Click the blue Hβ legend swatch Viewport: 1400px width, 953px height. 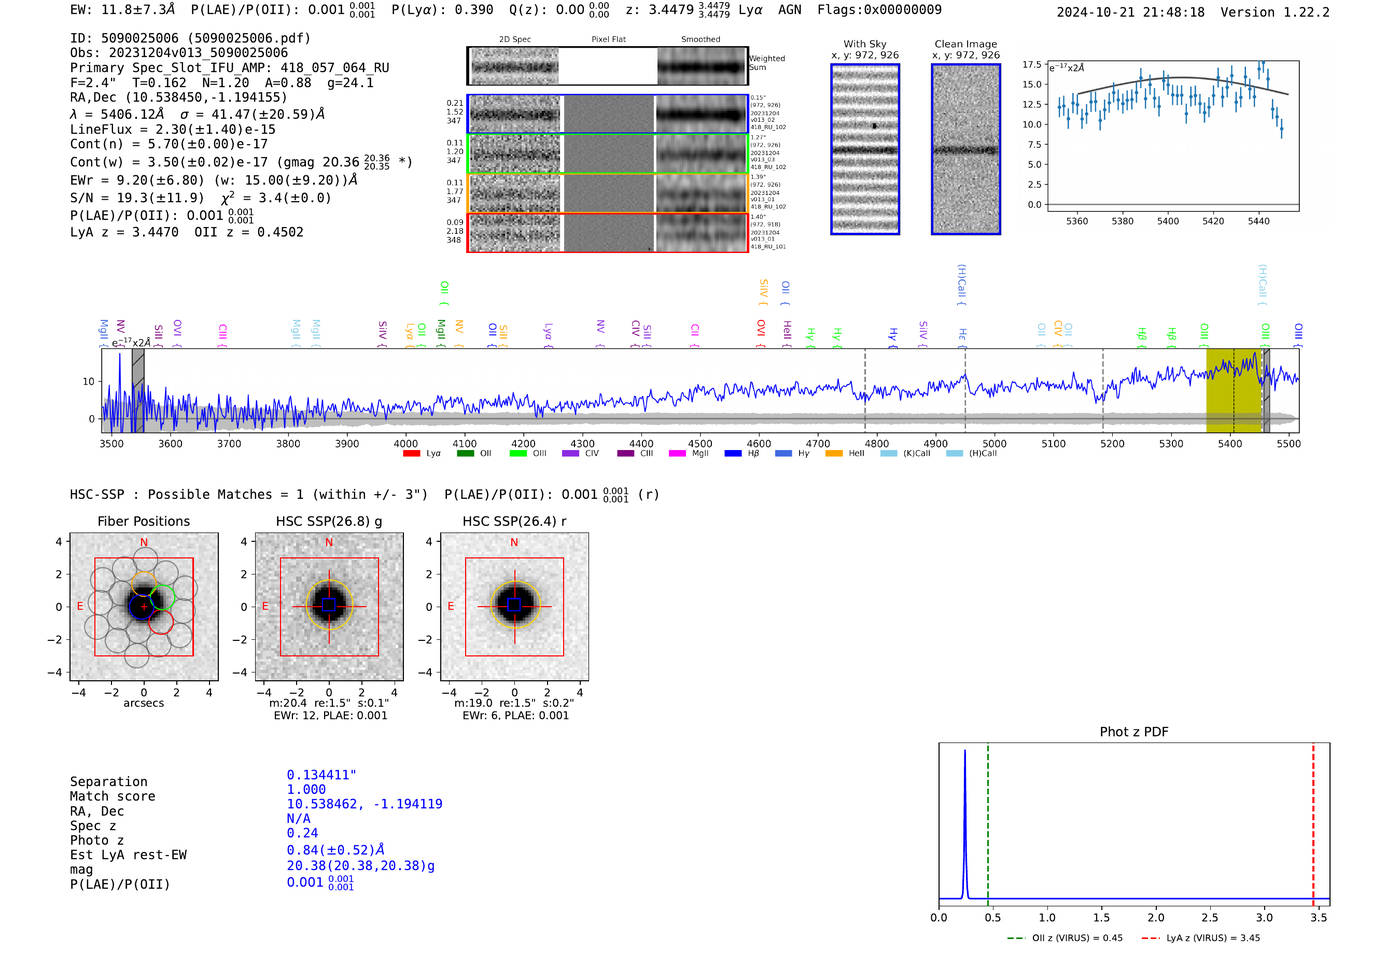pyautogui.click(x=733, y=453)
